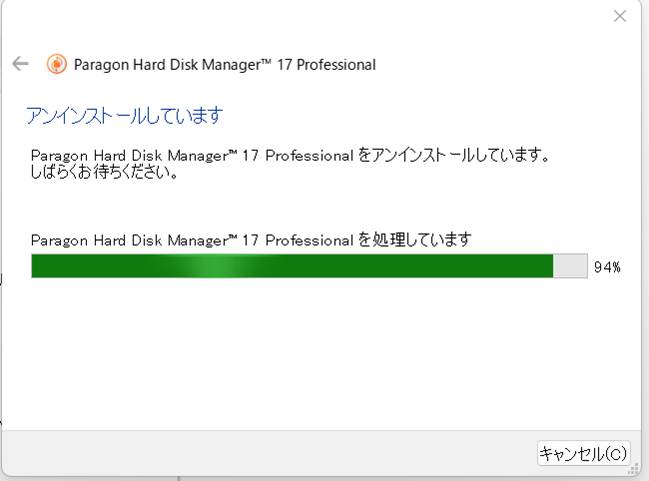This screenshot has height=481, width=649.
Task: Click the 94% progress percentage label
Action: point(607,267)
